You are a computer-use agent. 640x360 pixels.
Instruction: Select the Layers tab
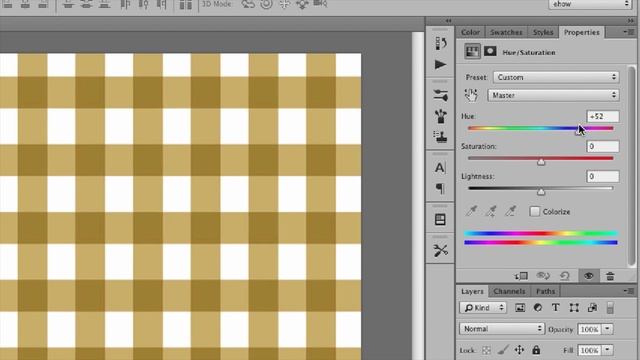(x=472, y=291)
